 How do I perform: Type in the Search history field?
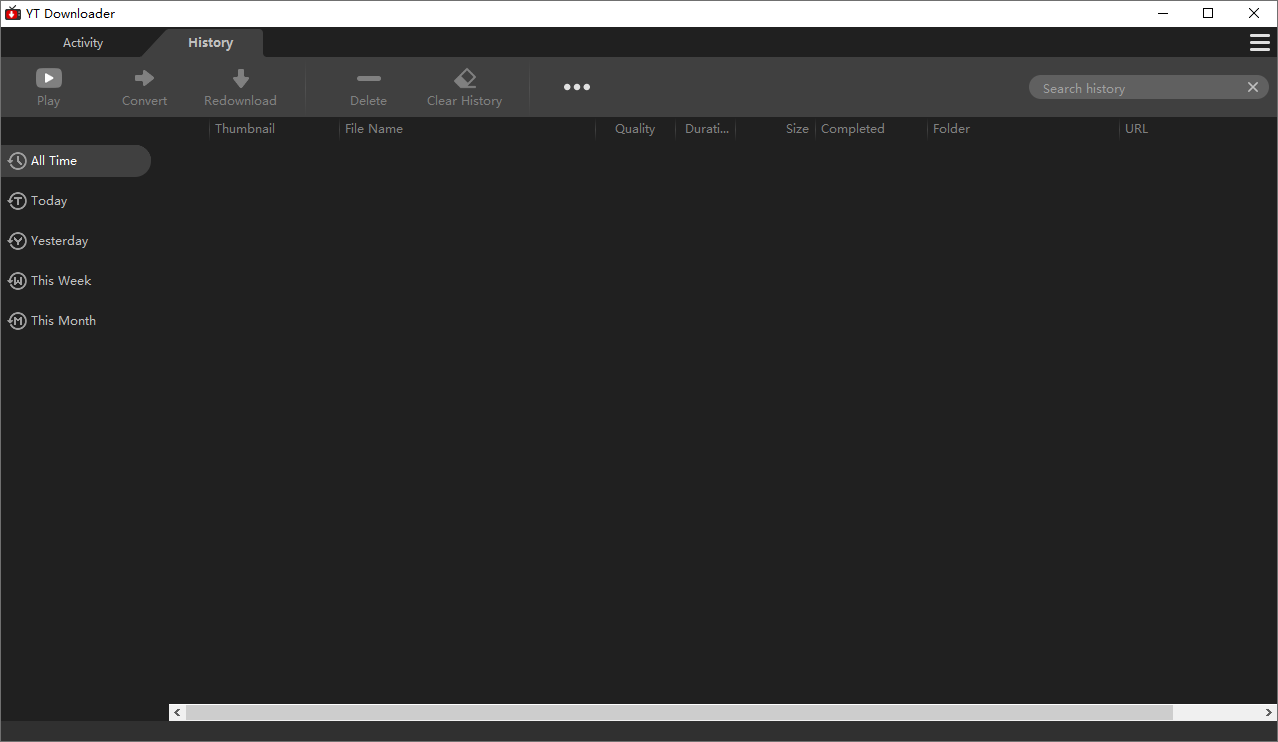[x=1135, y=88]
